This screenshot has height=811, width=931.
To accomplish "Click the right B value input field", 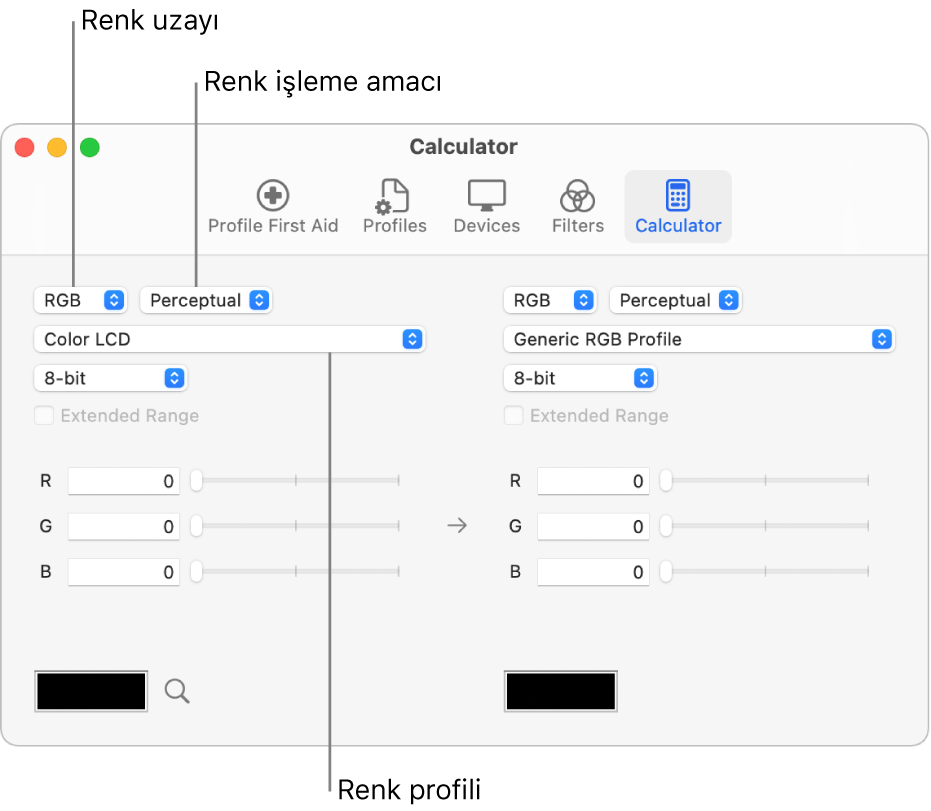I will click(593, 572).
